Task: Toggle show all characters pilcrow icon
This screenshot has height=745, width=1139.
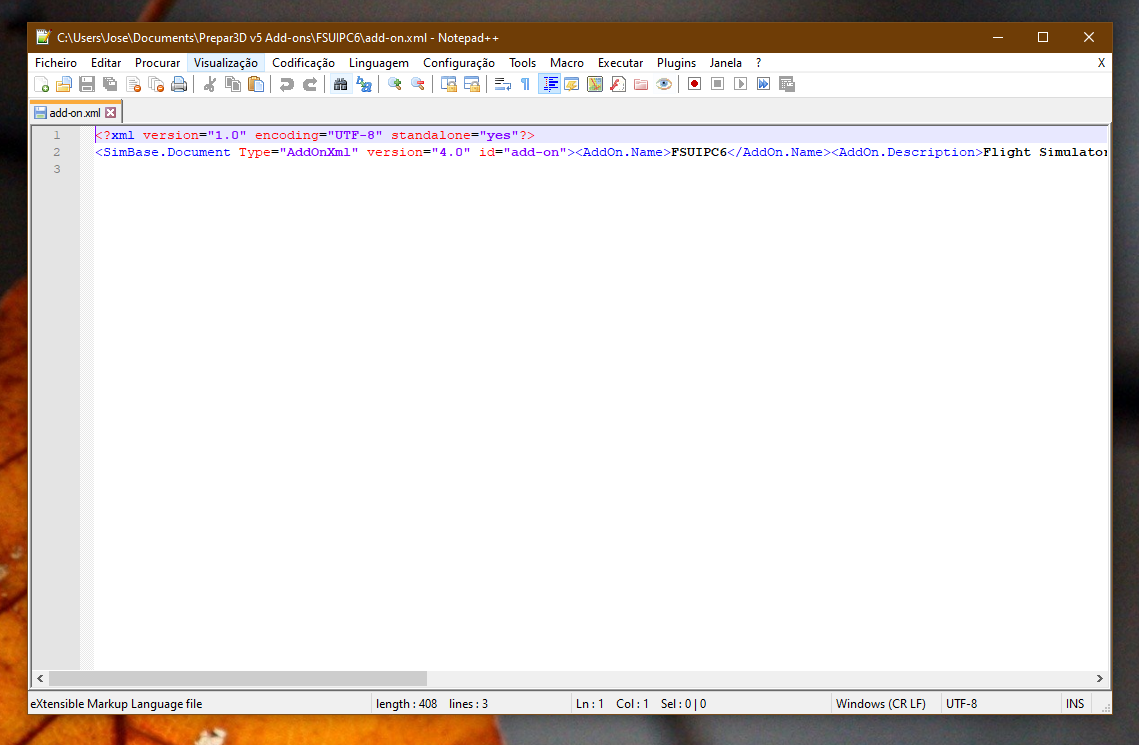Action: click(x=526, y=84)
